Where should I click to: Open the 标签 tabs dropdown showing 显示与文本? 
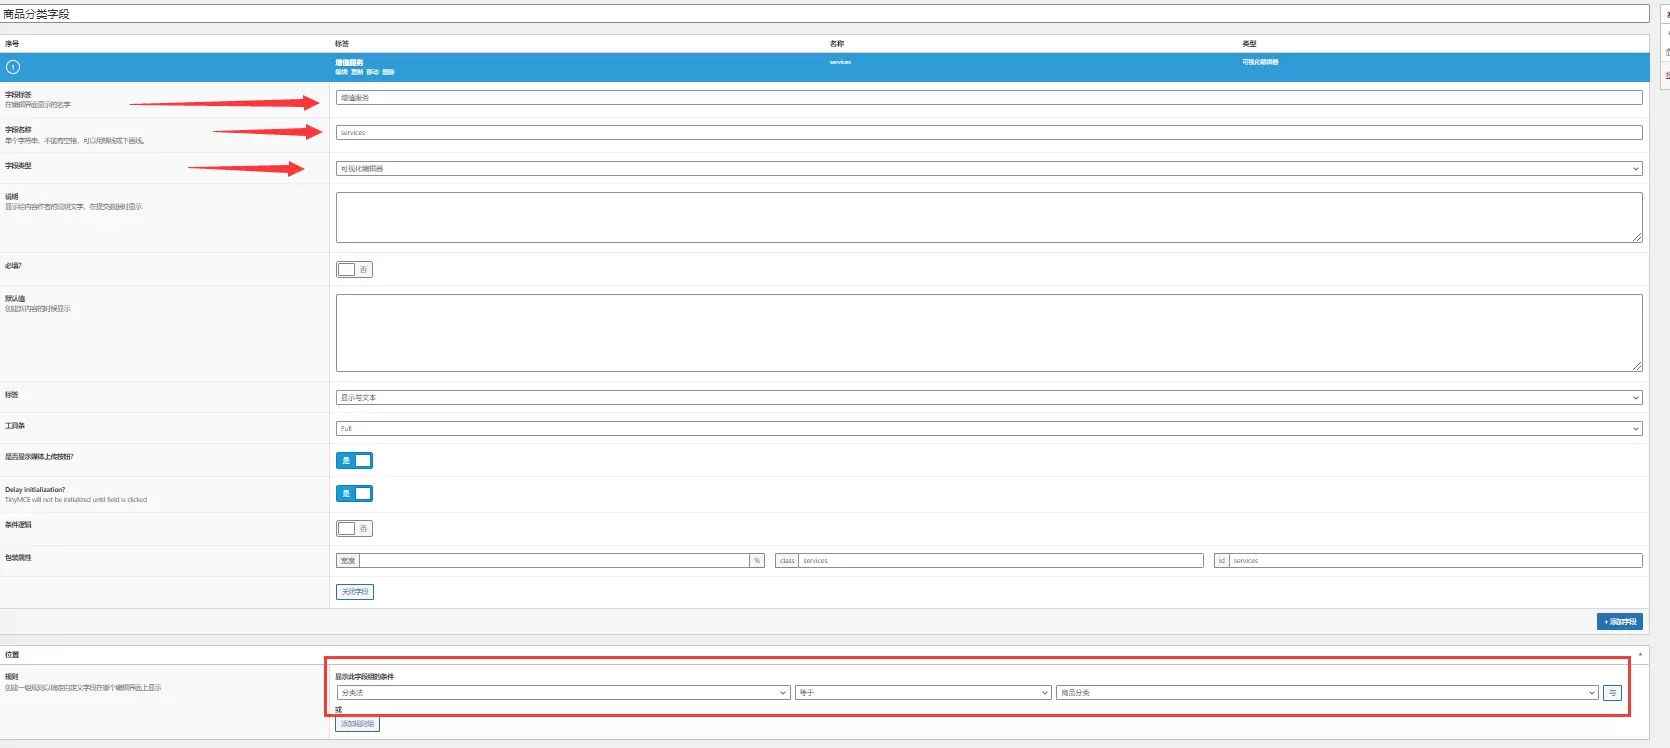pyautogui.click(x=988, y=398)
